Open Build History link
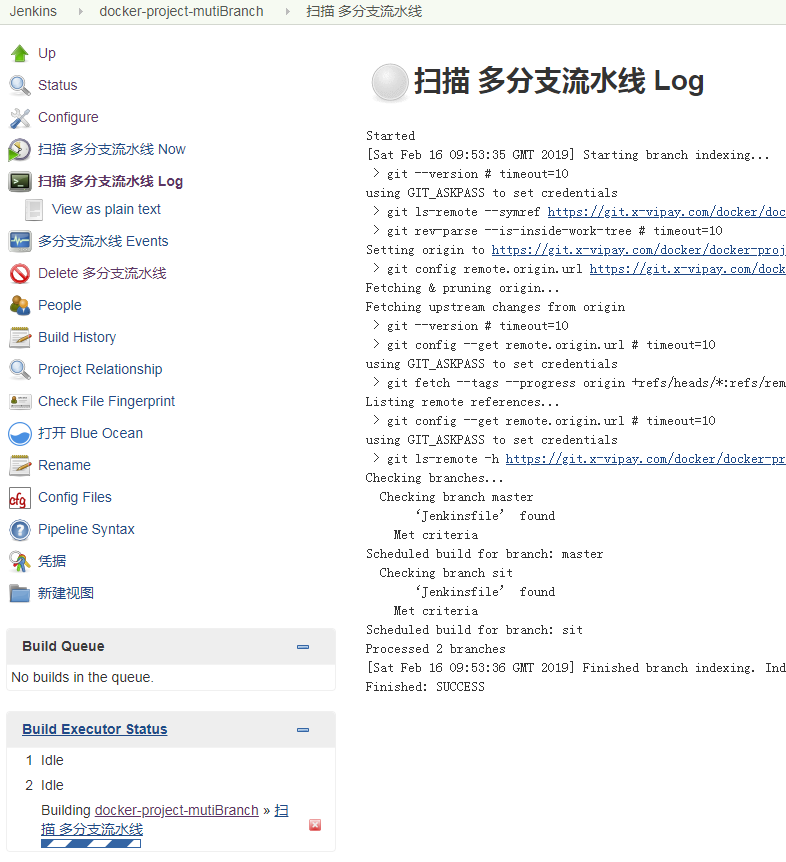The image size is (786, 862). tap(77, 337)
